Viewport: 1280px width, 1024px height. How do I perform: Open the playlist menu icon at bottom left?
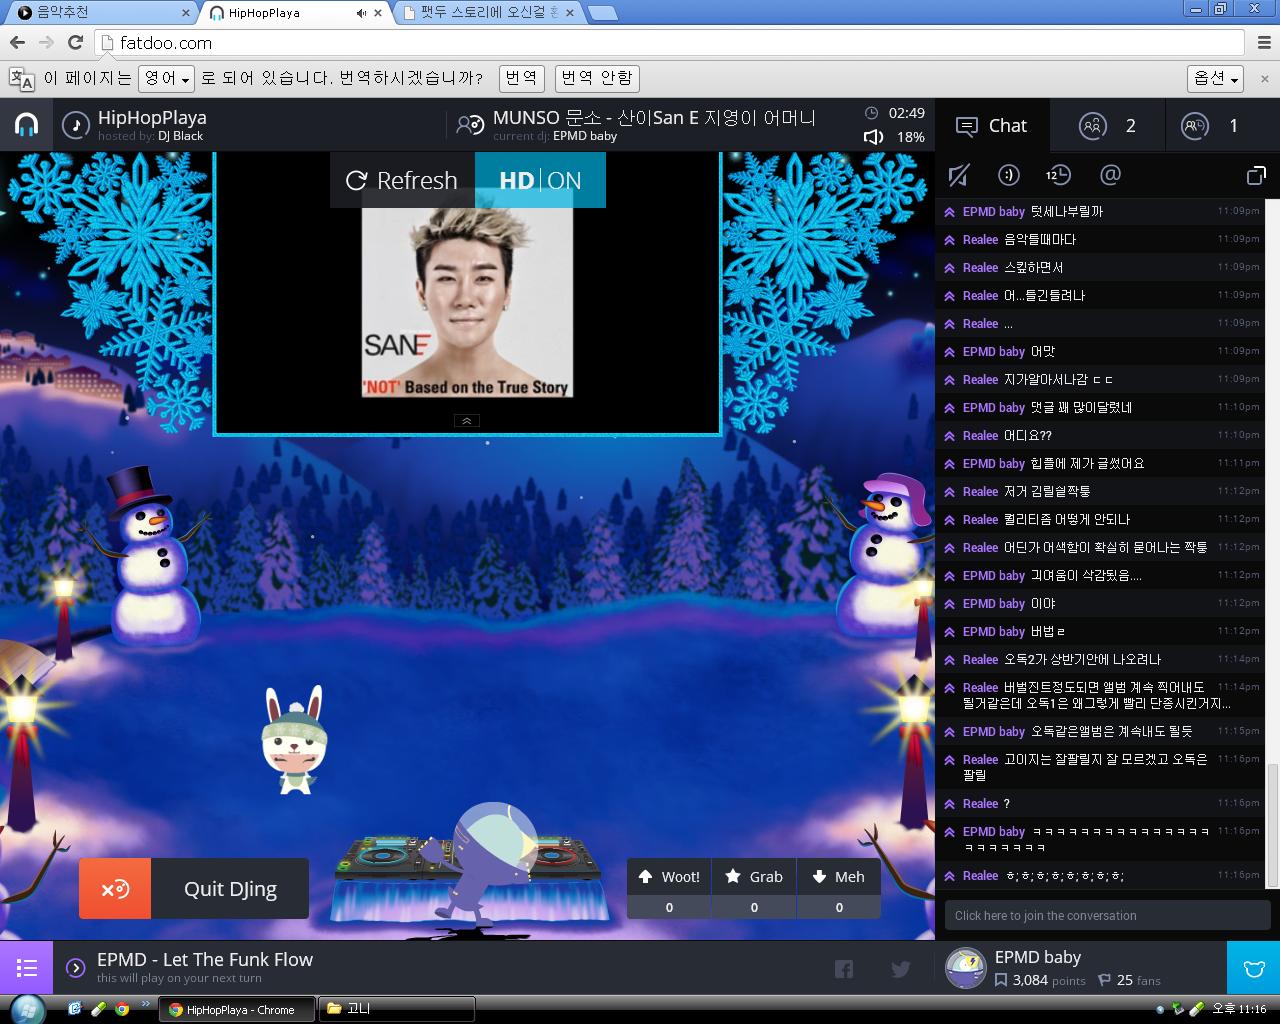(26, 968)
